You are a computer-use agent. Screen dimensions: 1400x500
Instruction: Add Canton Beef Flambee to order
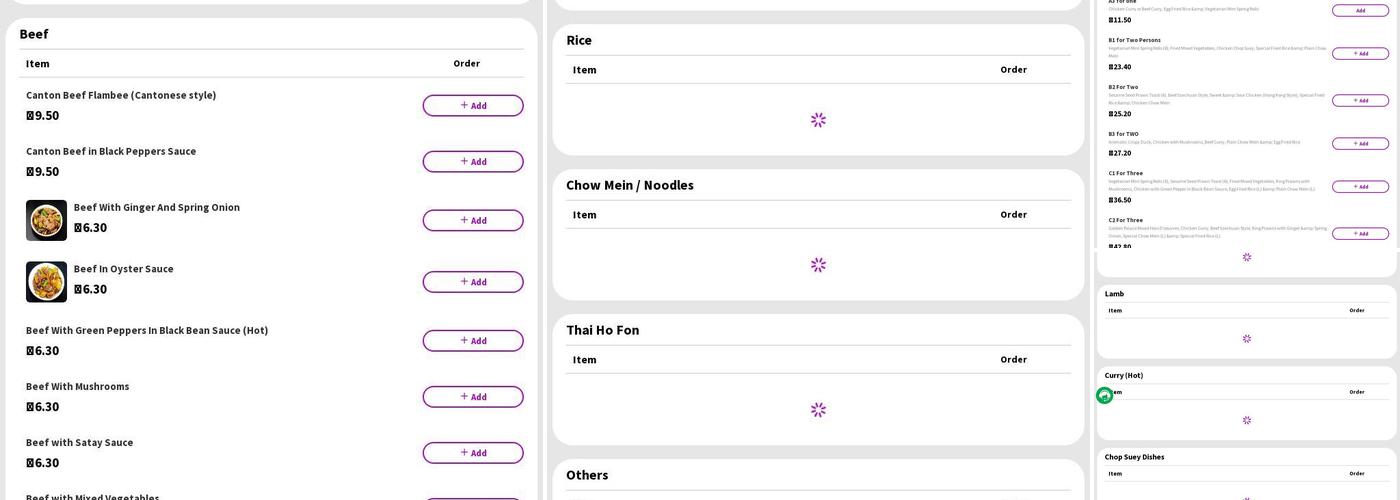coord(472,106)
